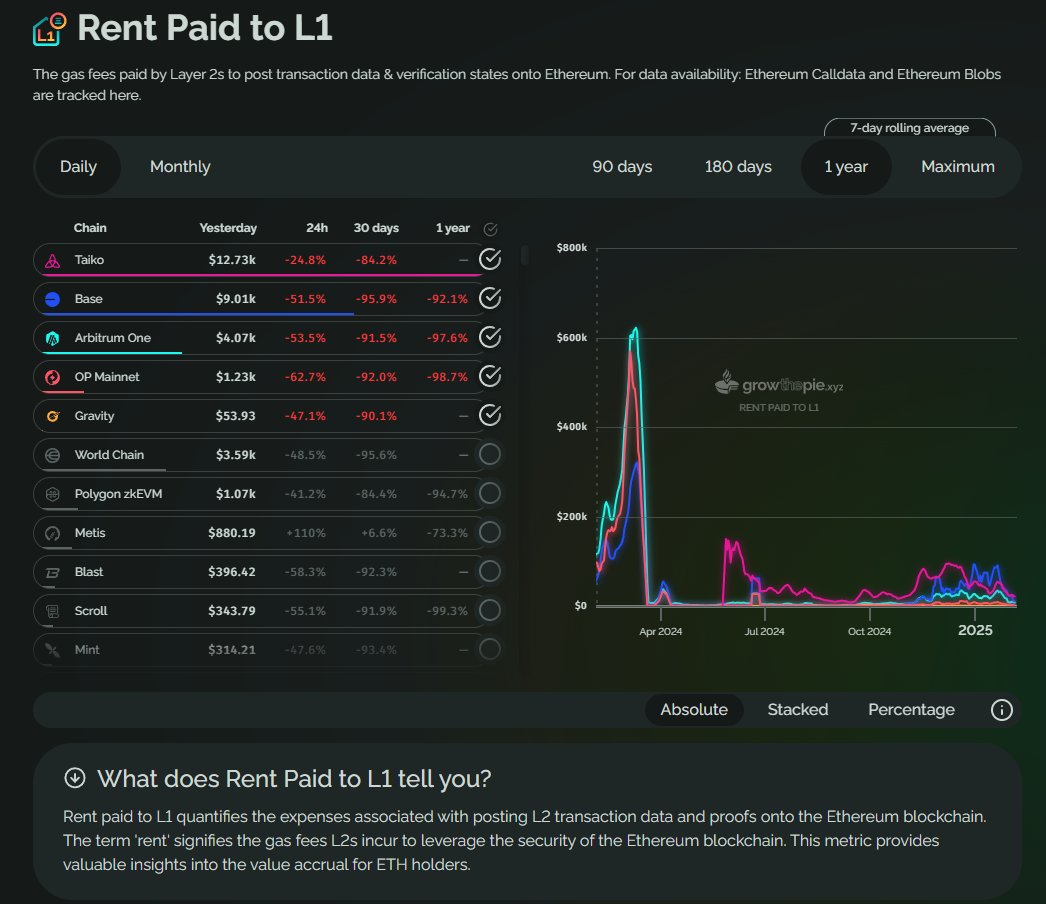This screenshot has height=904, width=1046.
Task: Switch to Daily view
Action: (x=78, y=167)
